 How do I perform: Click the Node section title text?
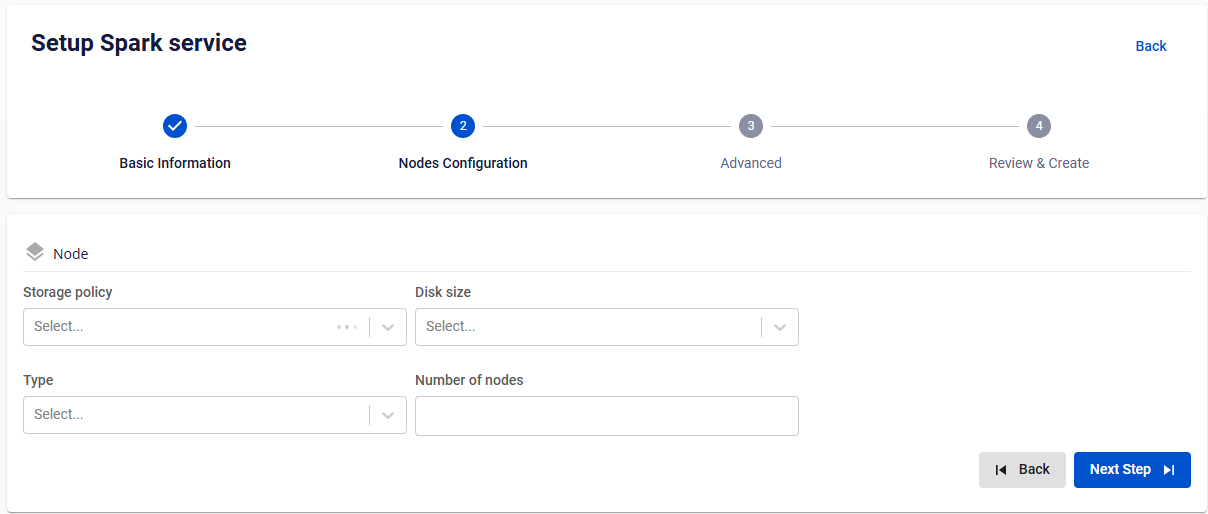[71, 254]
